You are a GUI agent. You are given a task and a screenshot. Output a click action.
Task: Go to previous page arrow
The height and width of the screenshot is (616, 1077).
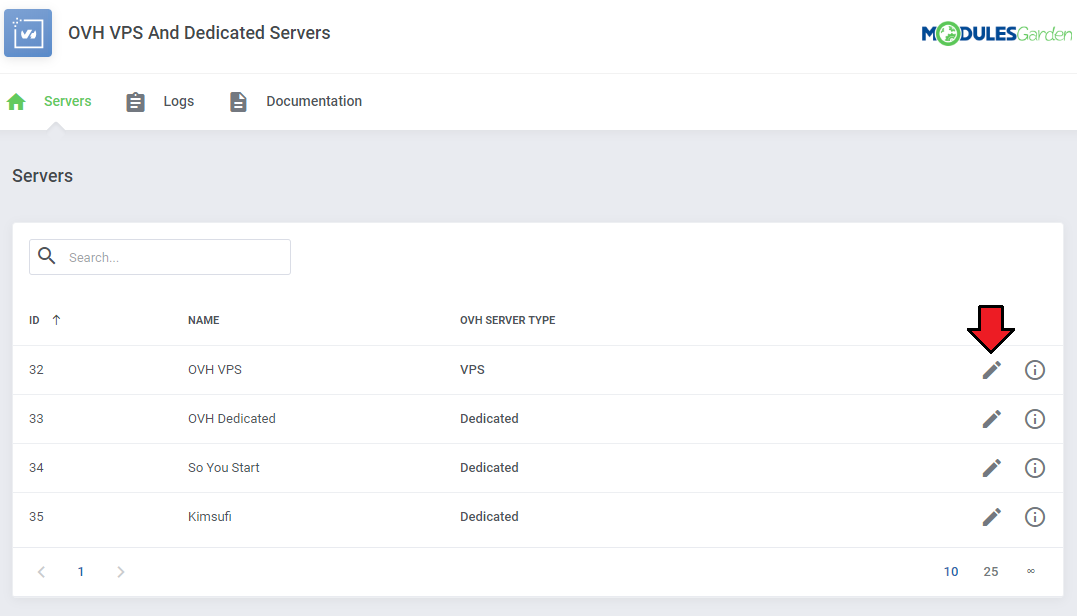click(41, 571)
